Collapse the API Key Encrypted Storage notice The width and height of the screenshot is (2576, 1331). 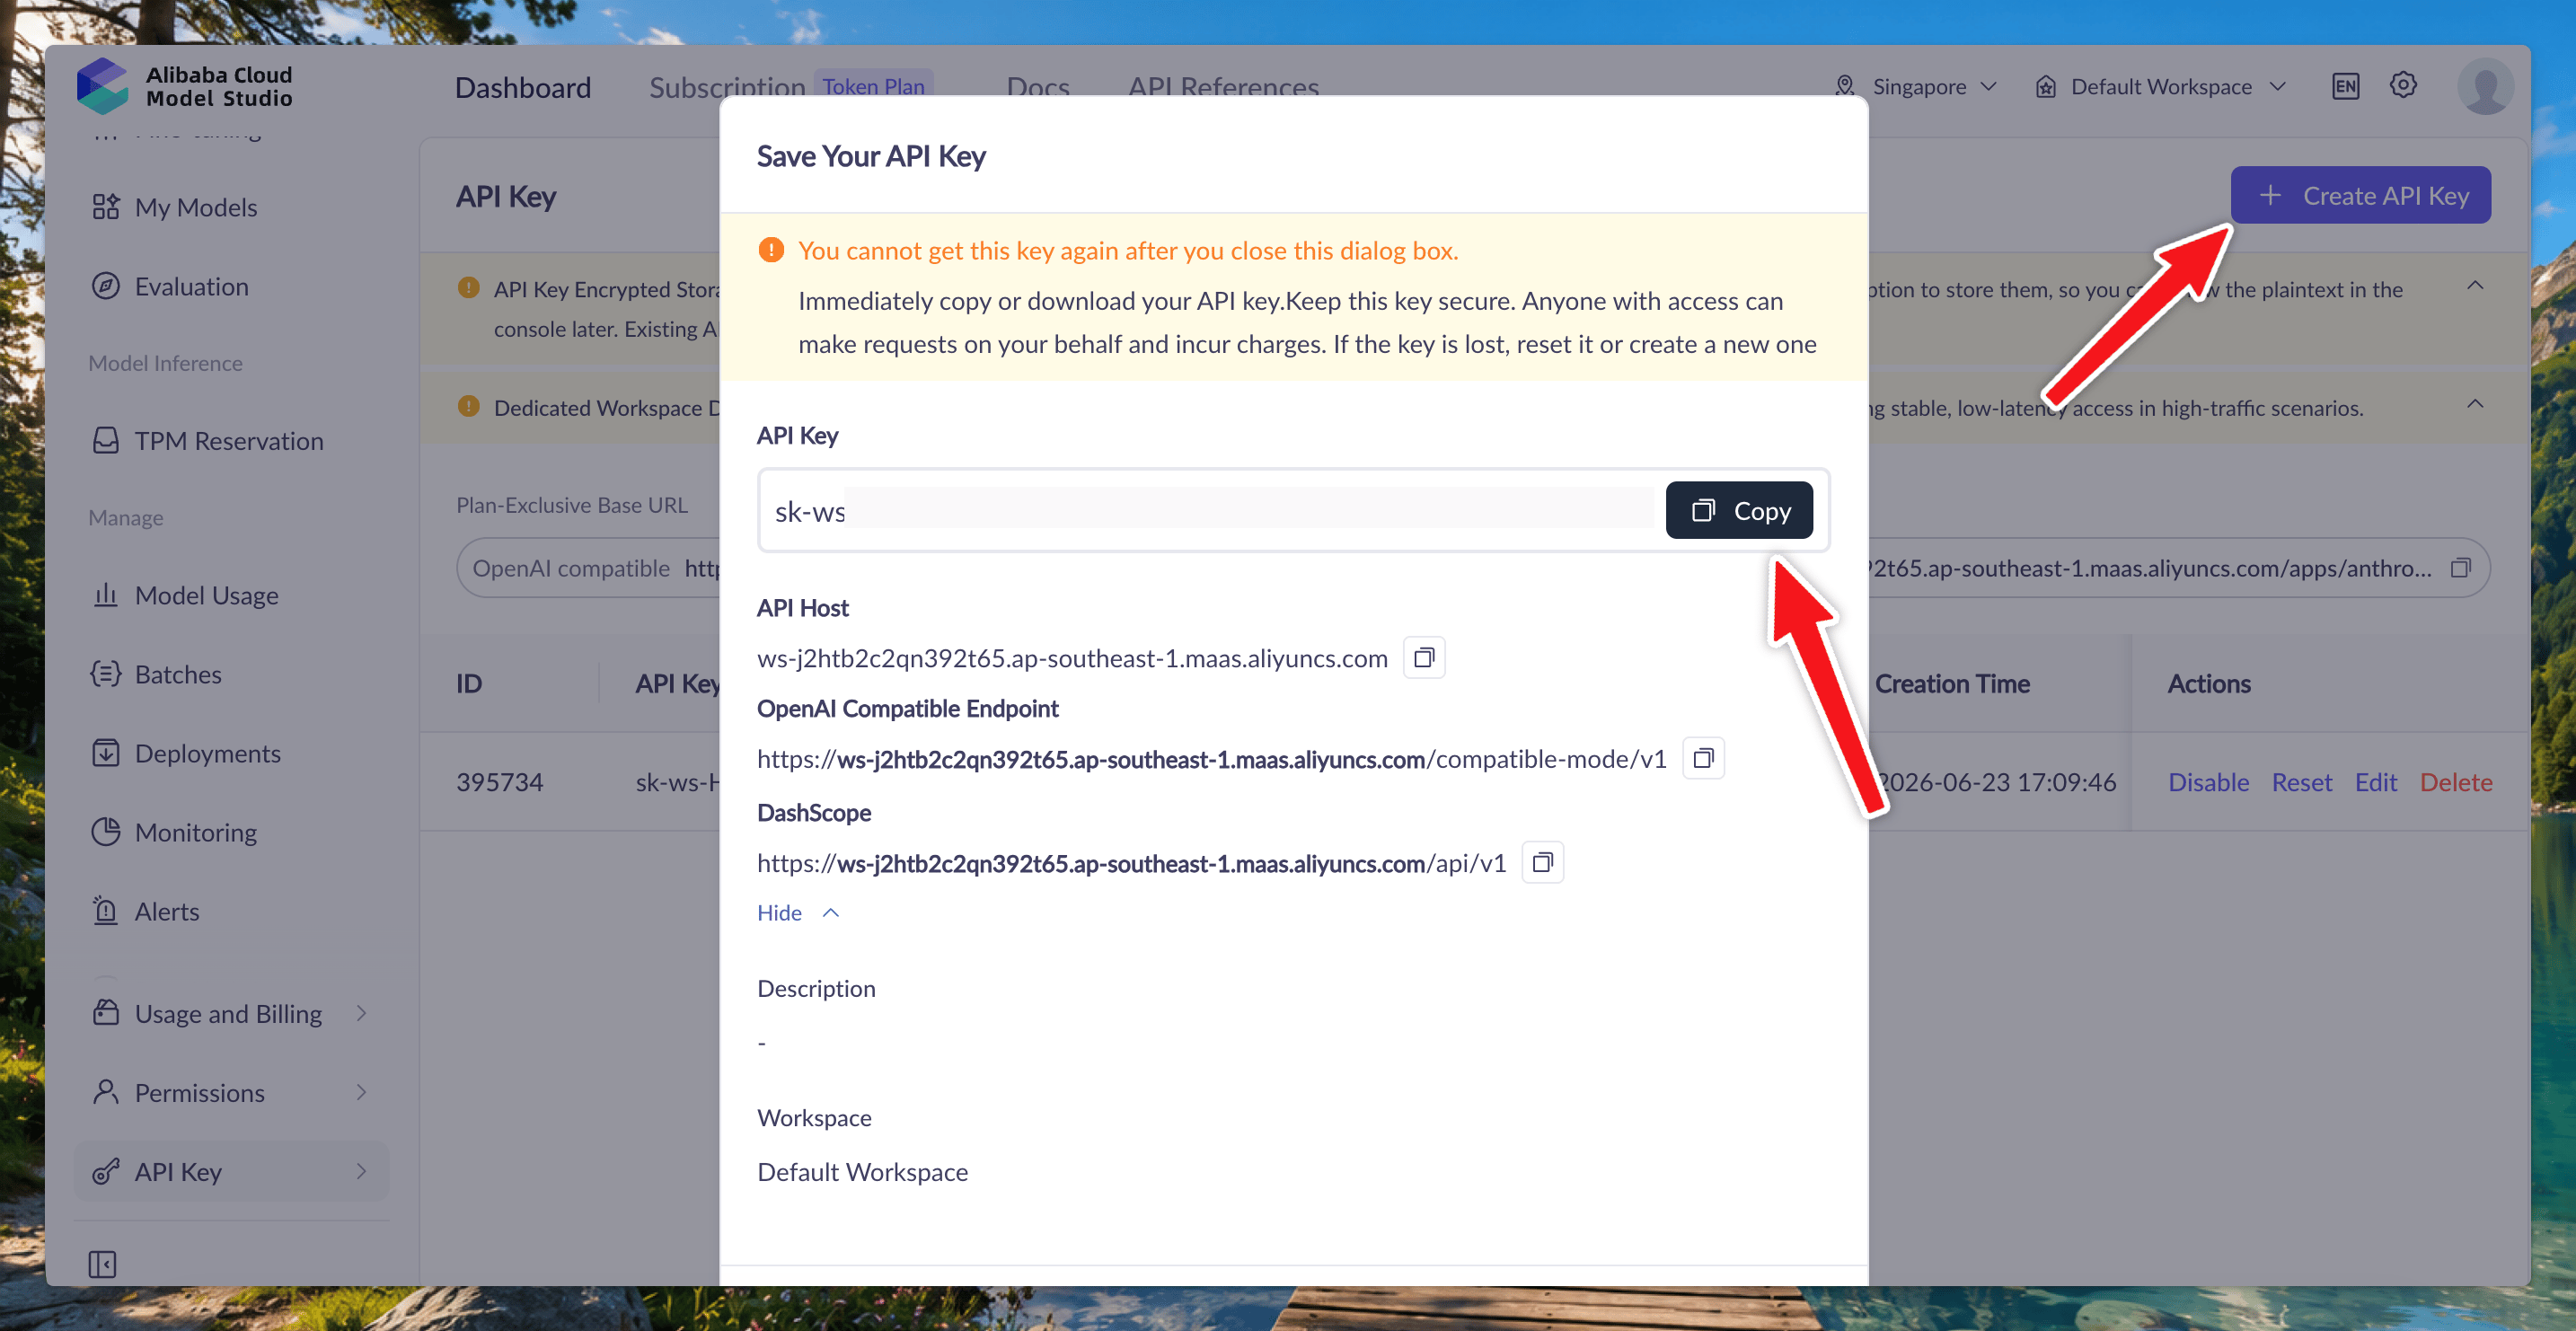(x=2475, y=286)
